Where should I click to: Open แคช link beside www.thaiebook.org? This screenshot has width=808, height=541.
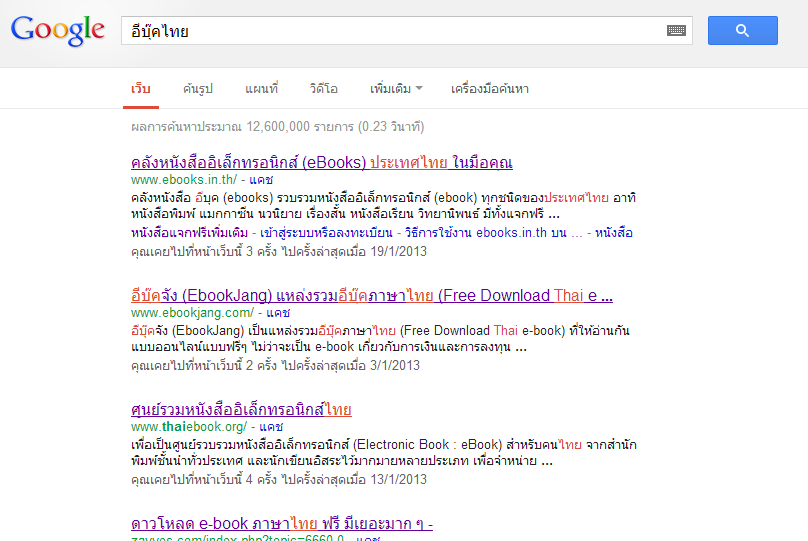(271, 427)
